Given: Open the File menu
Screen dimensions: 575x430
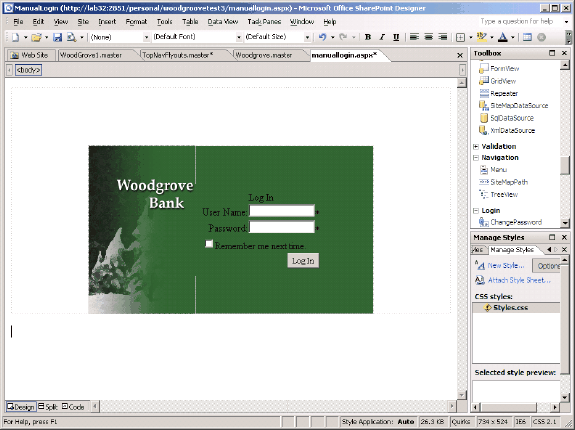Looking at the screenshot, I should [18, 22].
